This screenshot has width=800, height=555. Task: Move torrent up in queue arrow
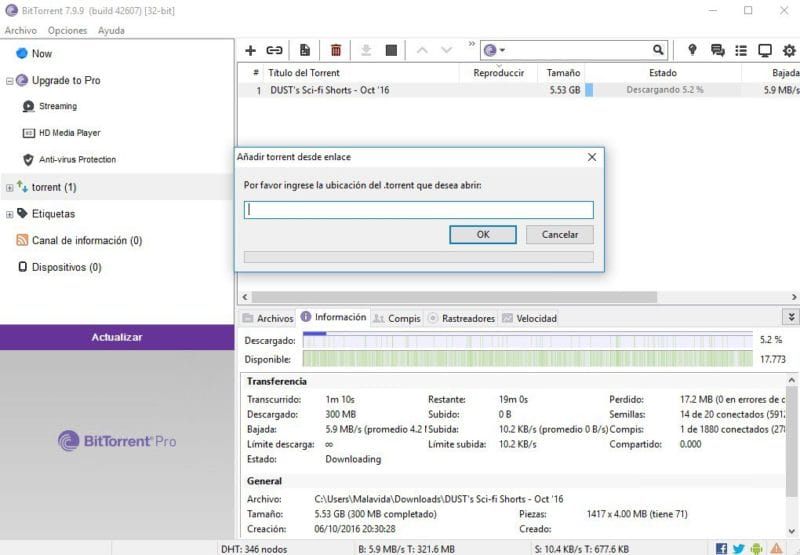pyautogui.click(x=422, y=50)
